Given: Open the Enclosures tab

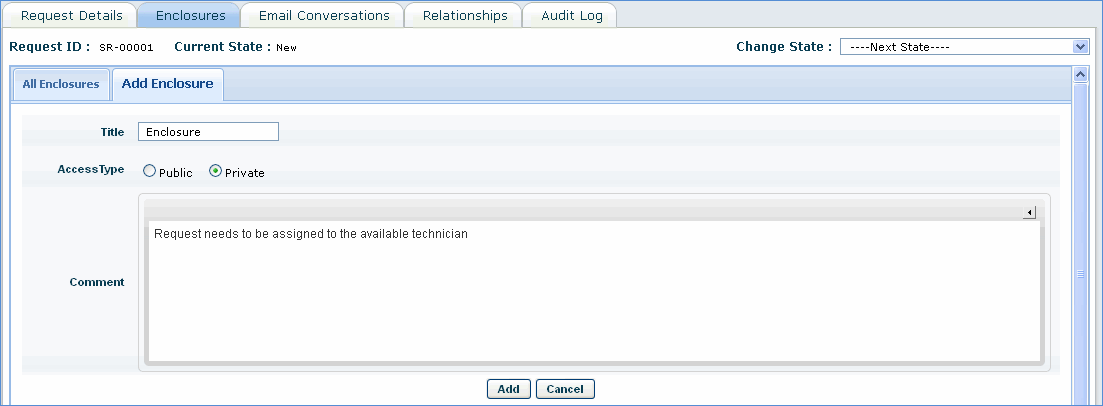Looking at the screenshot, I should pyautogui.click(x=190, y=16).
